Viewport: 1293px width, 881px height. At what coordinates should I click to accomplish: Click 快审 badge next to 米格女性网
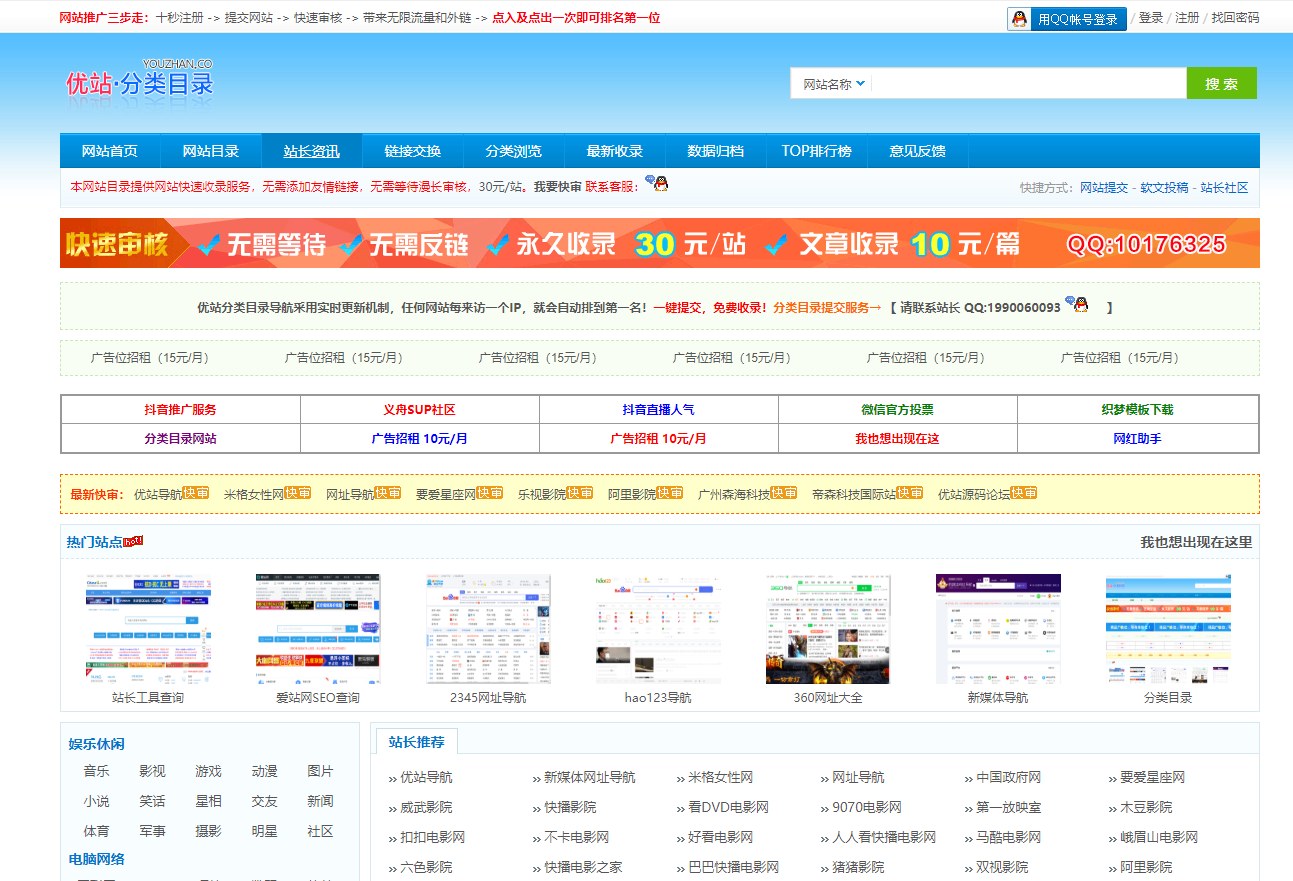(298, 493)
